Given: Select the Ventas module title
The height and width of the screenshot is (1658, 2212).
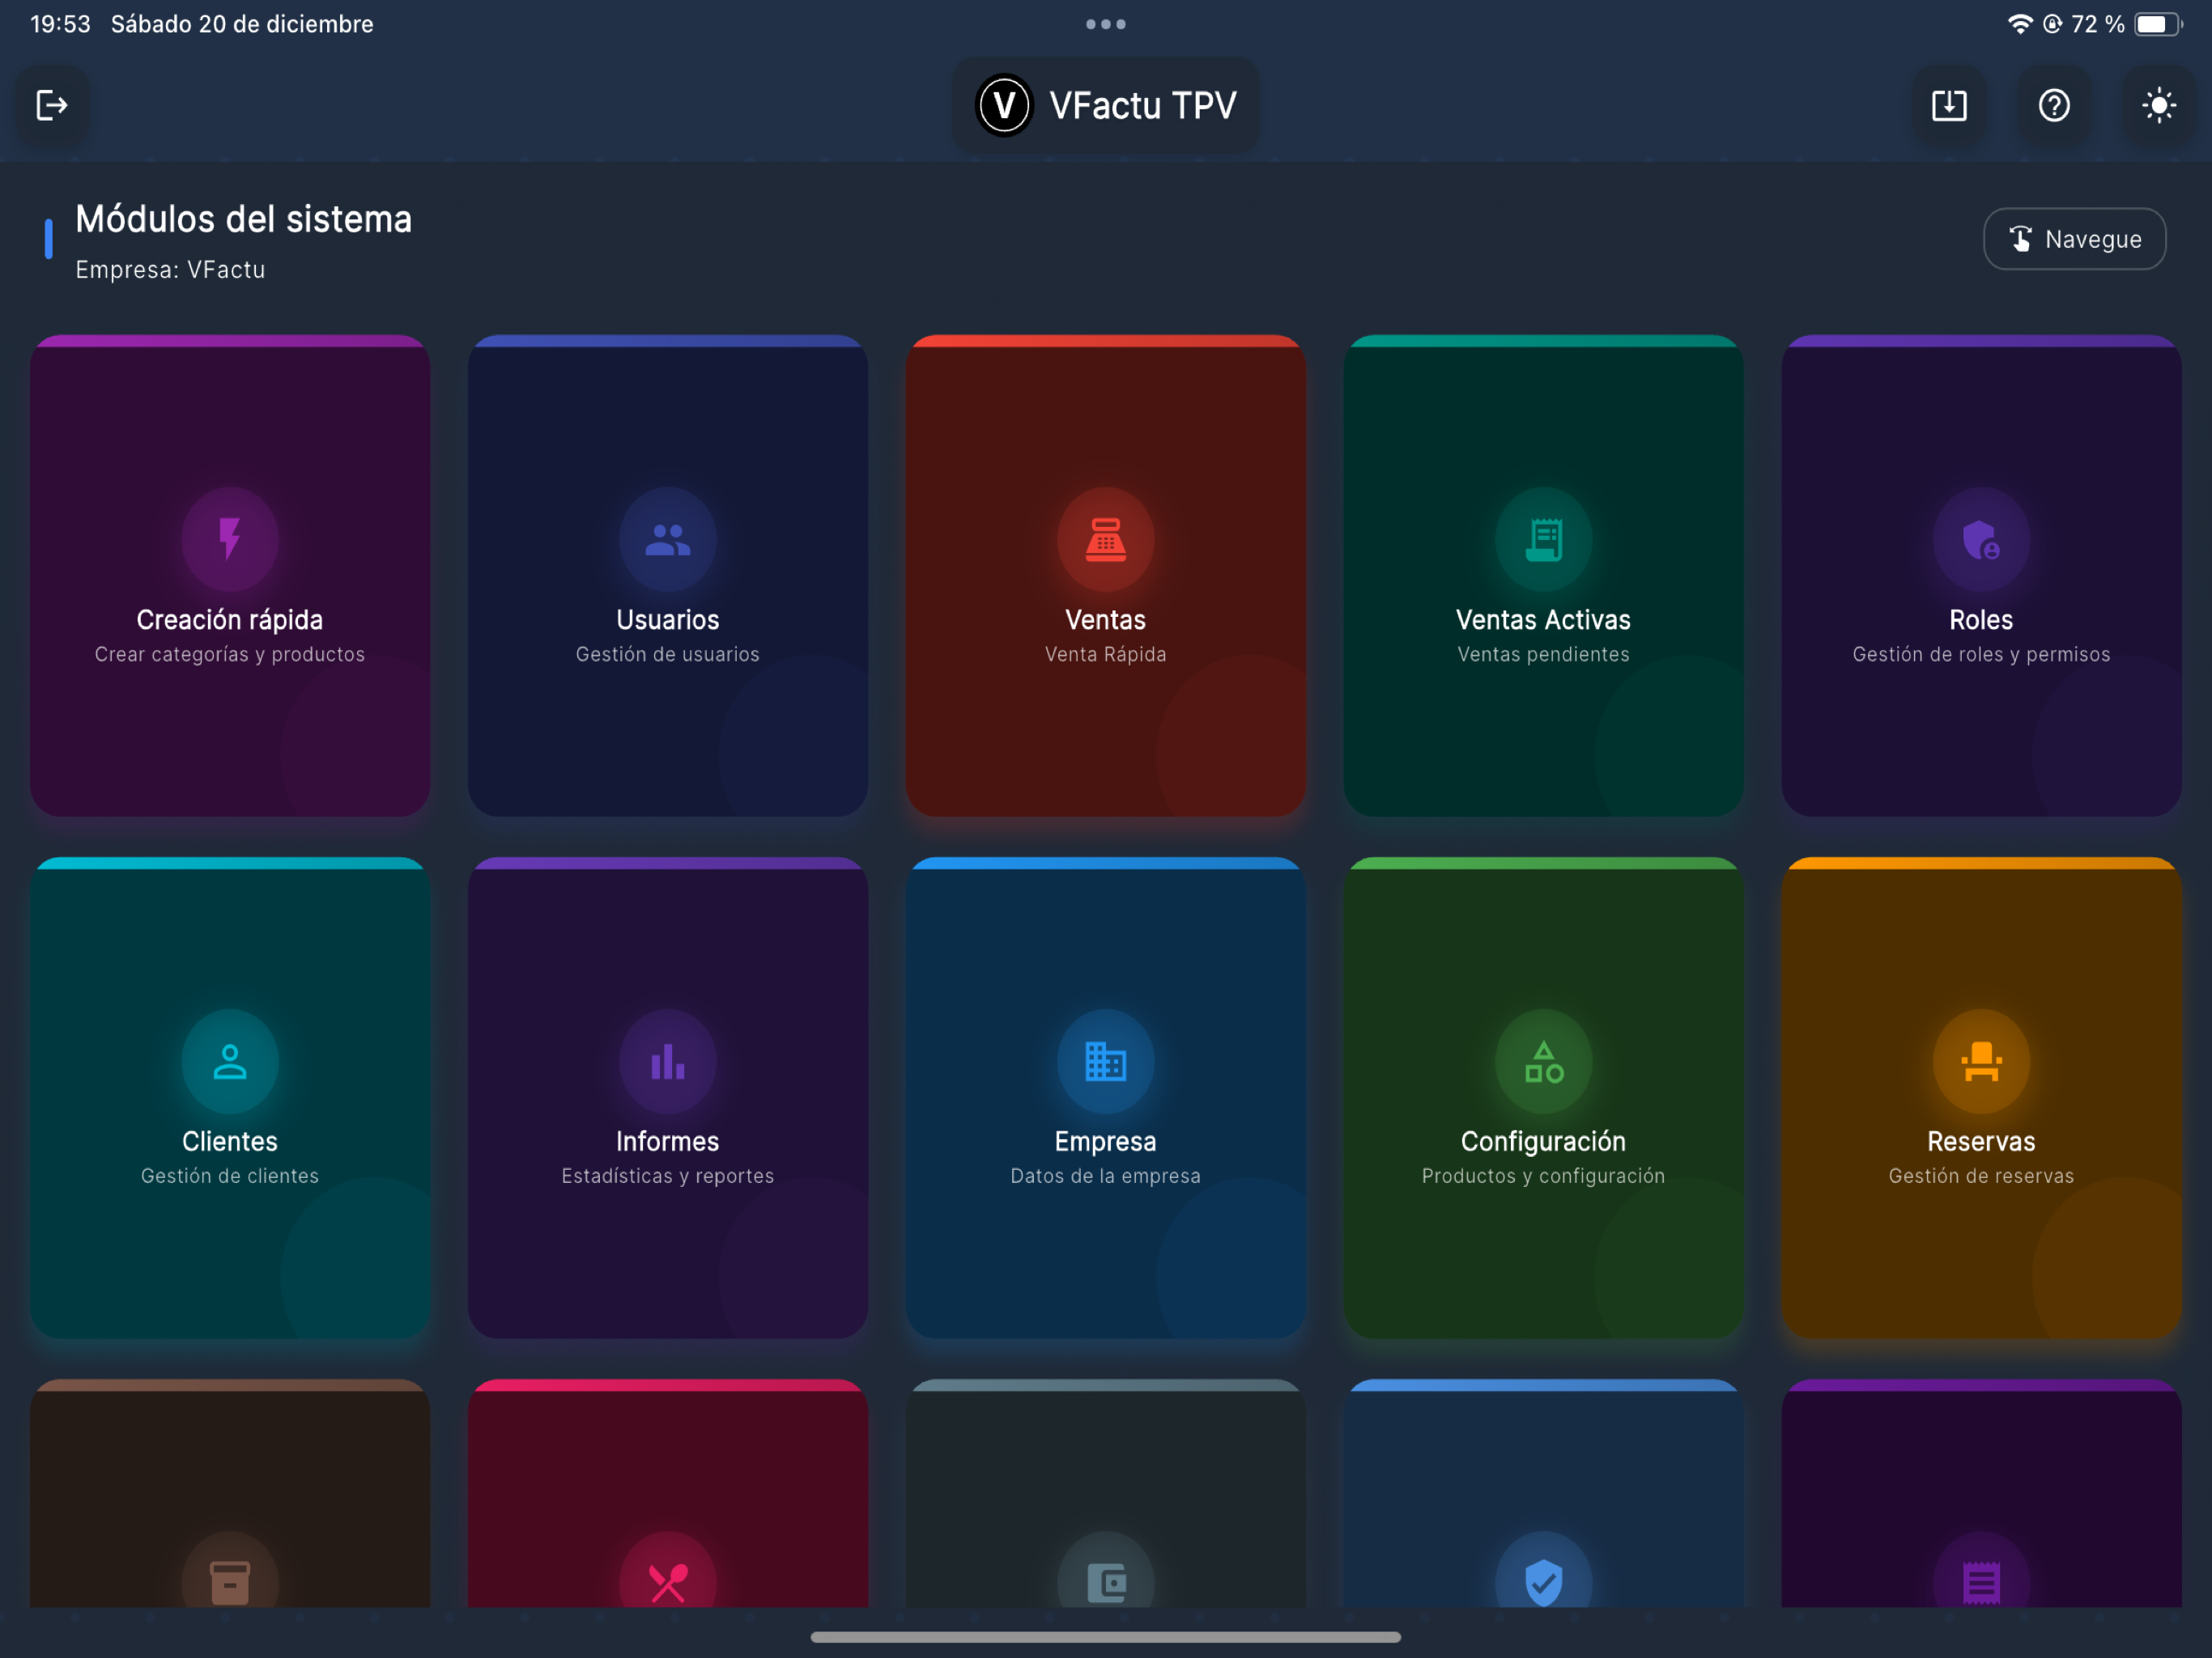Looking at the screenshot, I should pyautogui.click(x=1106, y=620).
